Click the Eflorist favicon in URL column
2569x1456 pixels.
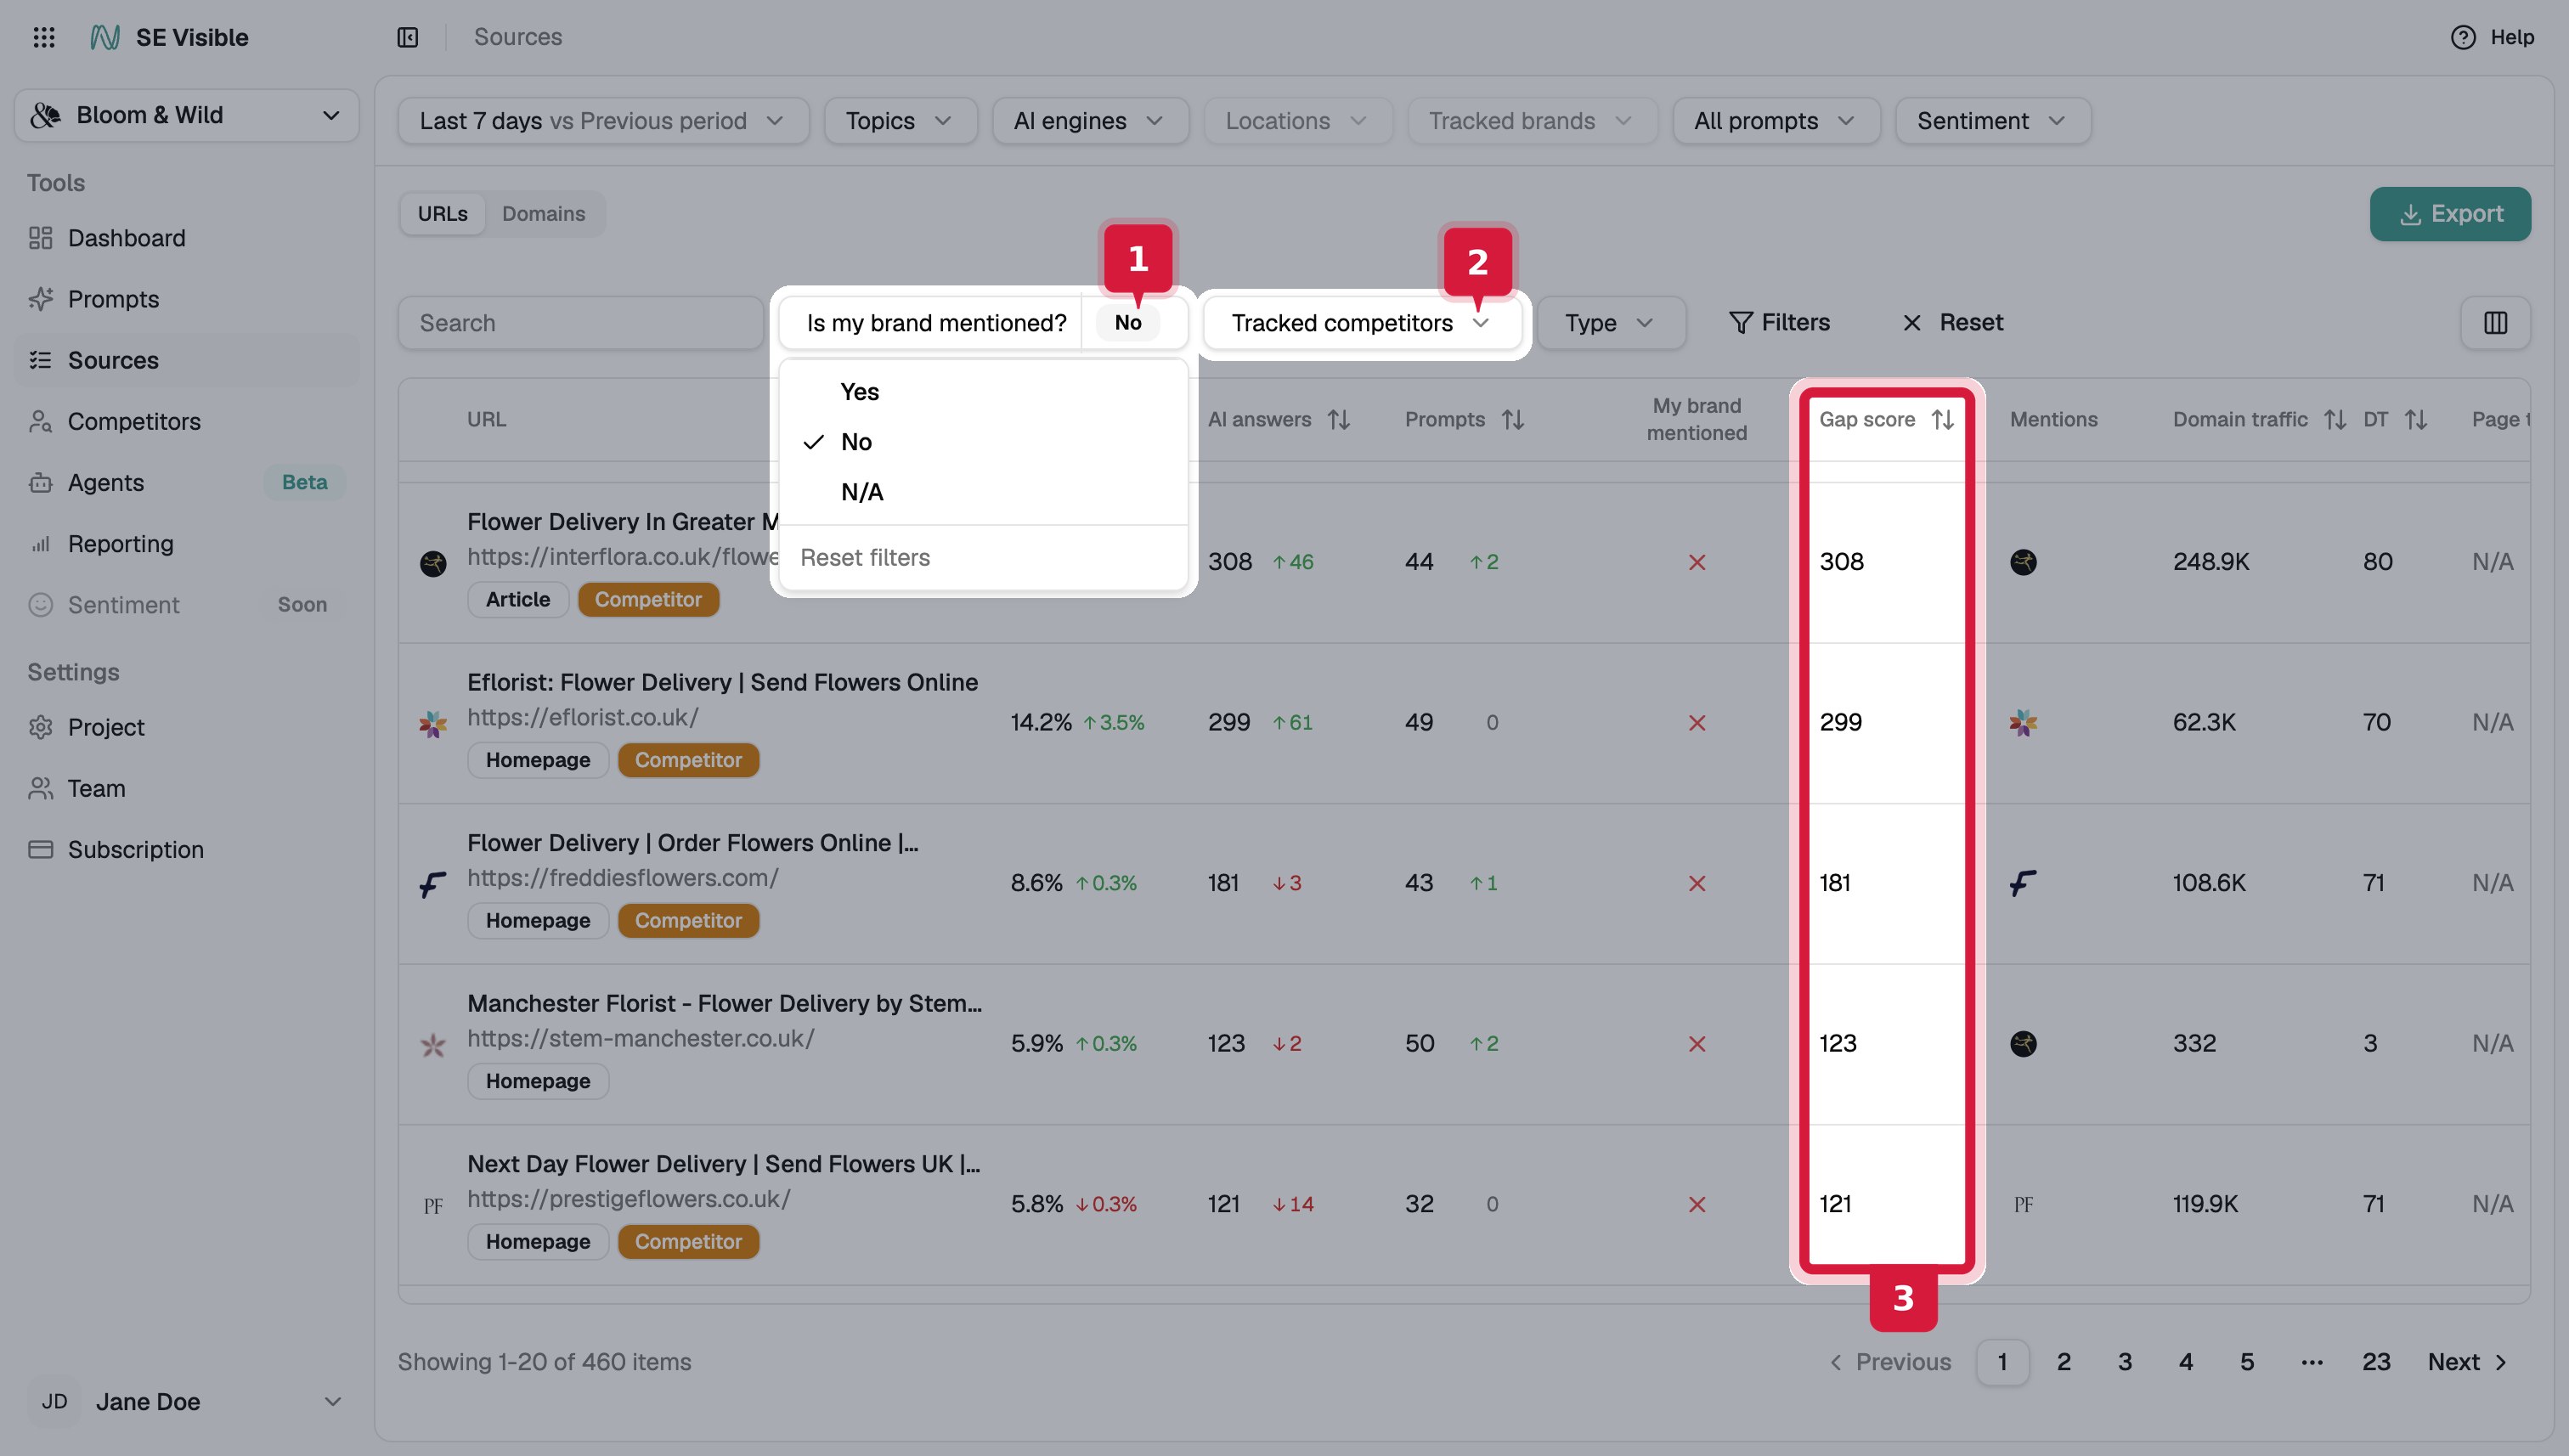[x=433, y=723]
